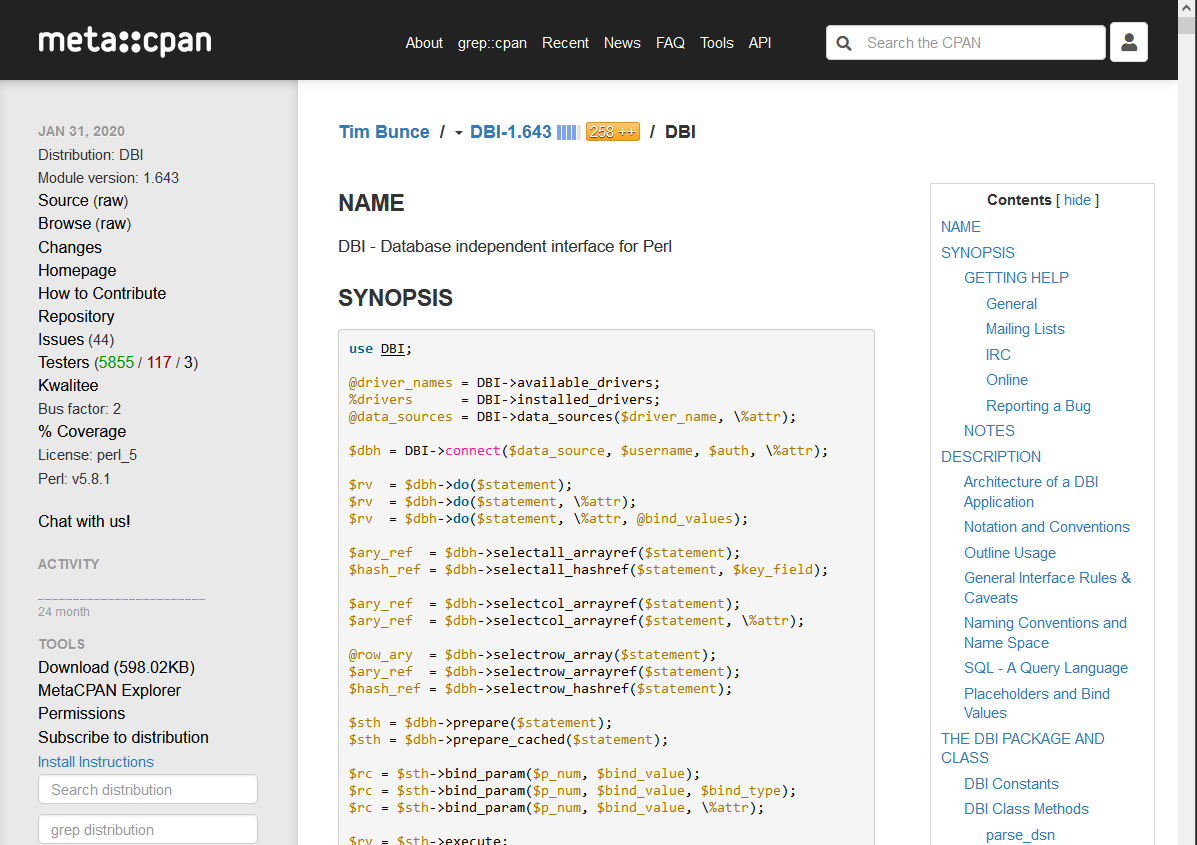Image resolution: width=1197 pixels, height=845 pixels.
Task: Open % Coverage report
Action: (82, 431)
